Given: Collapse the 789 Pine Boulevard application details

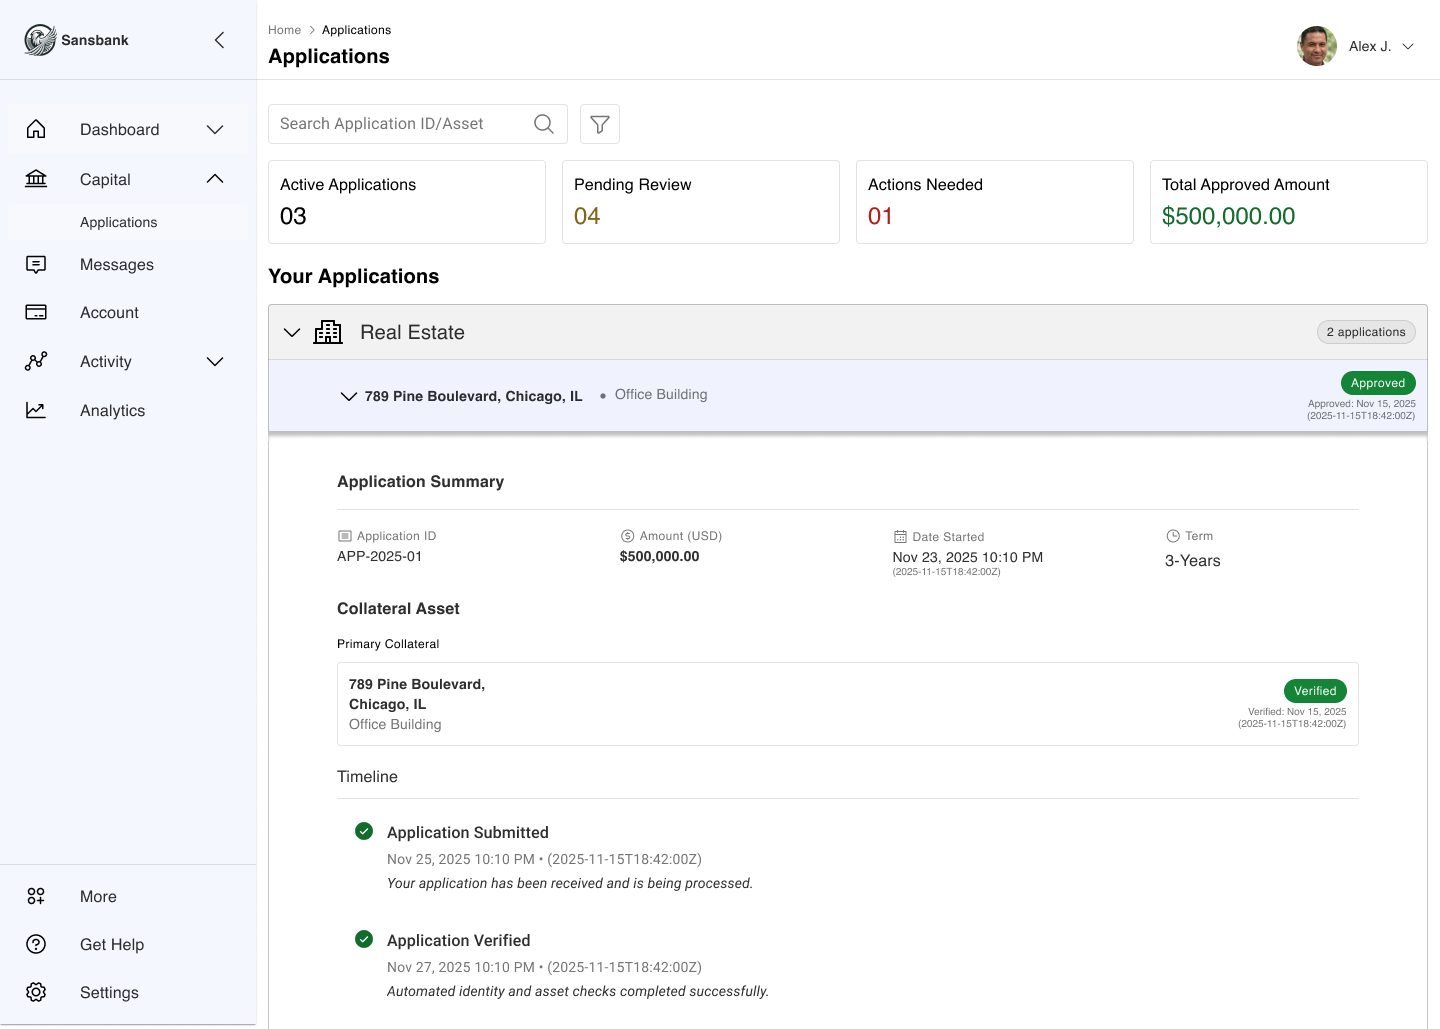Looking at the screenshot, I should click(348, 396).
